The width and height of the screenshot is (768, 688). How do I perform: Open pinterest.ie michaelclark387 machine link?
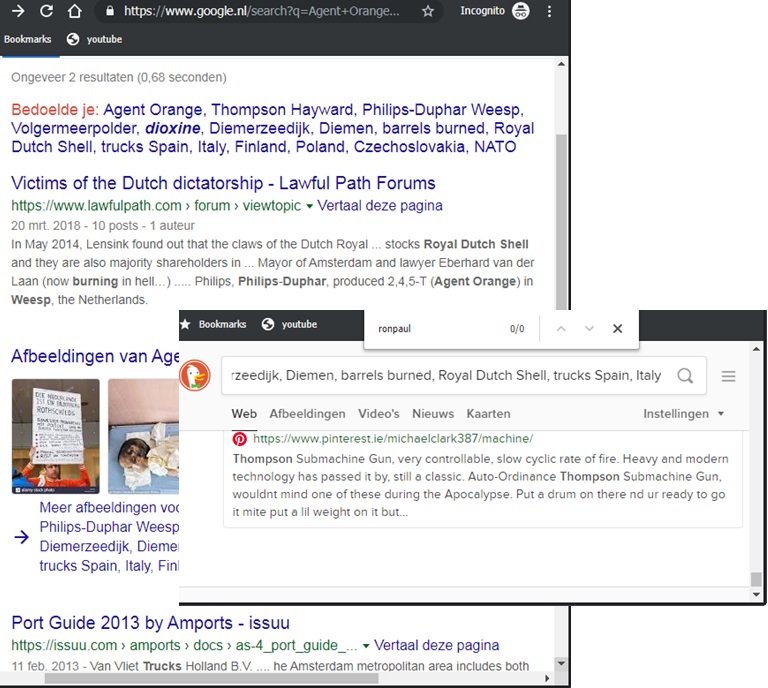point(393,438)
